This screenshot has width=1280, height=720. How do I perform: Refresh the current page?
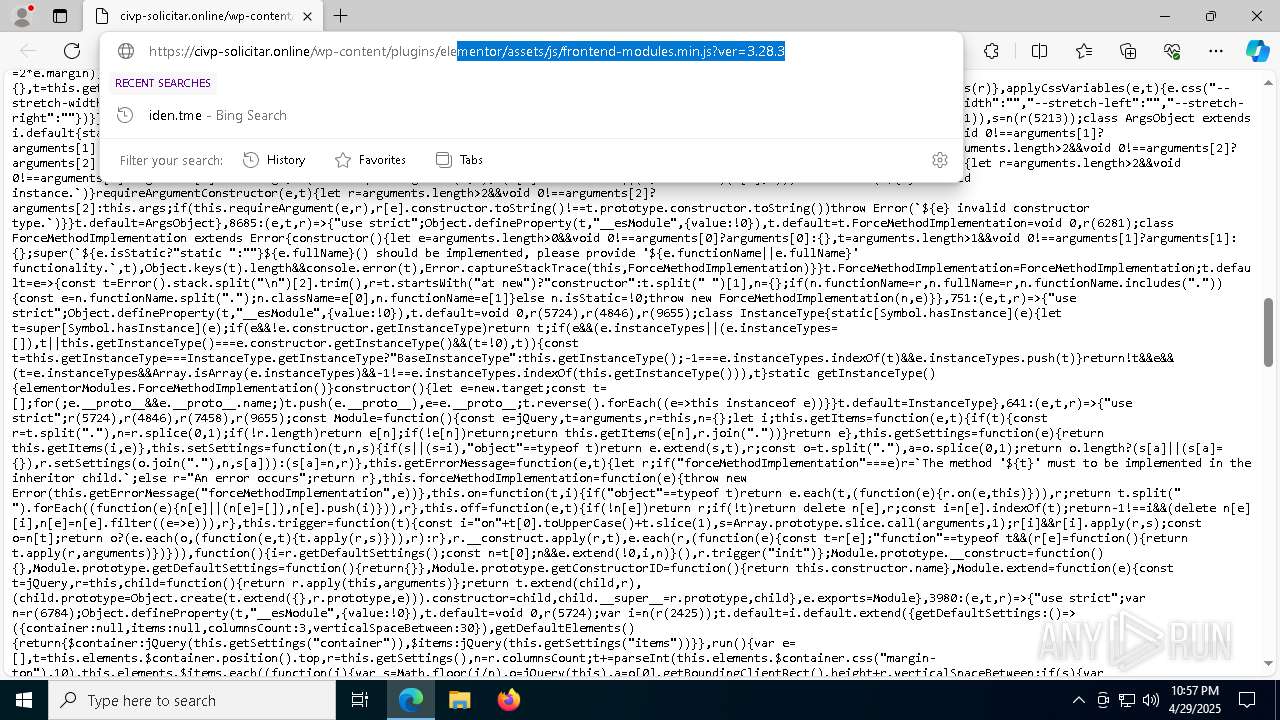(72, 51)
